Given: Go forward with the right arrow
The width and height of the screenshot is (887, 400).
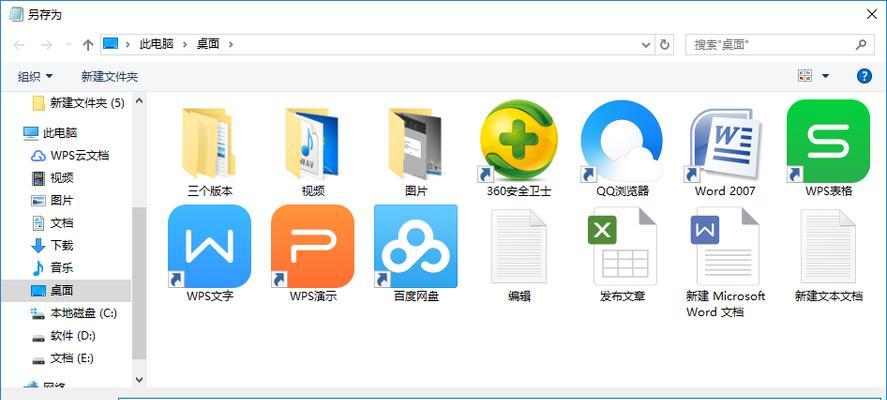Looking at the screenshot, I should pyautogui.click(x=46, y=45).
